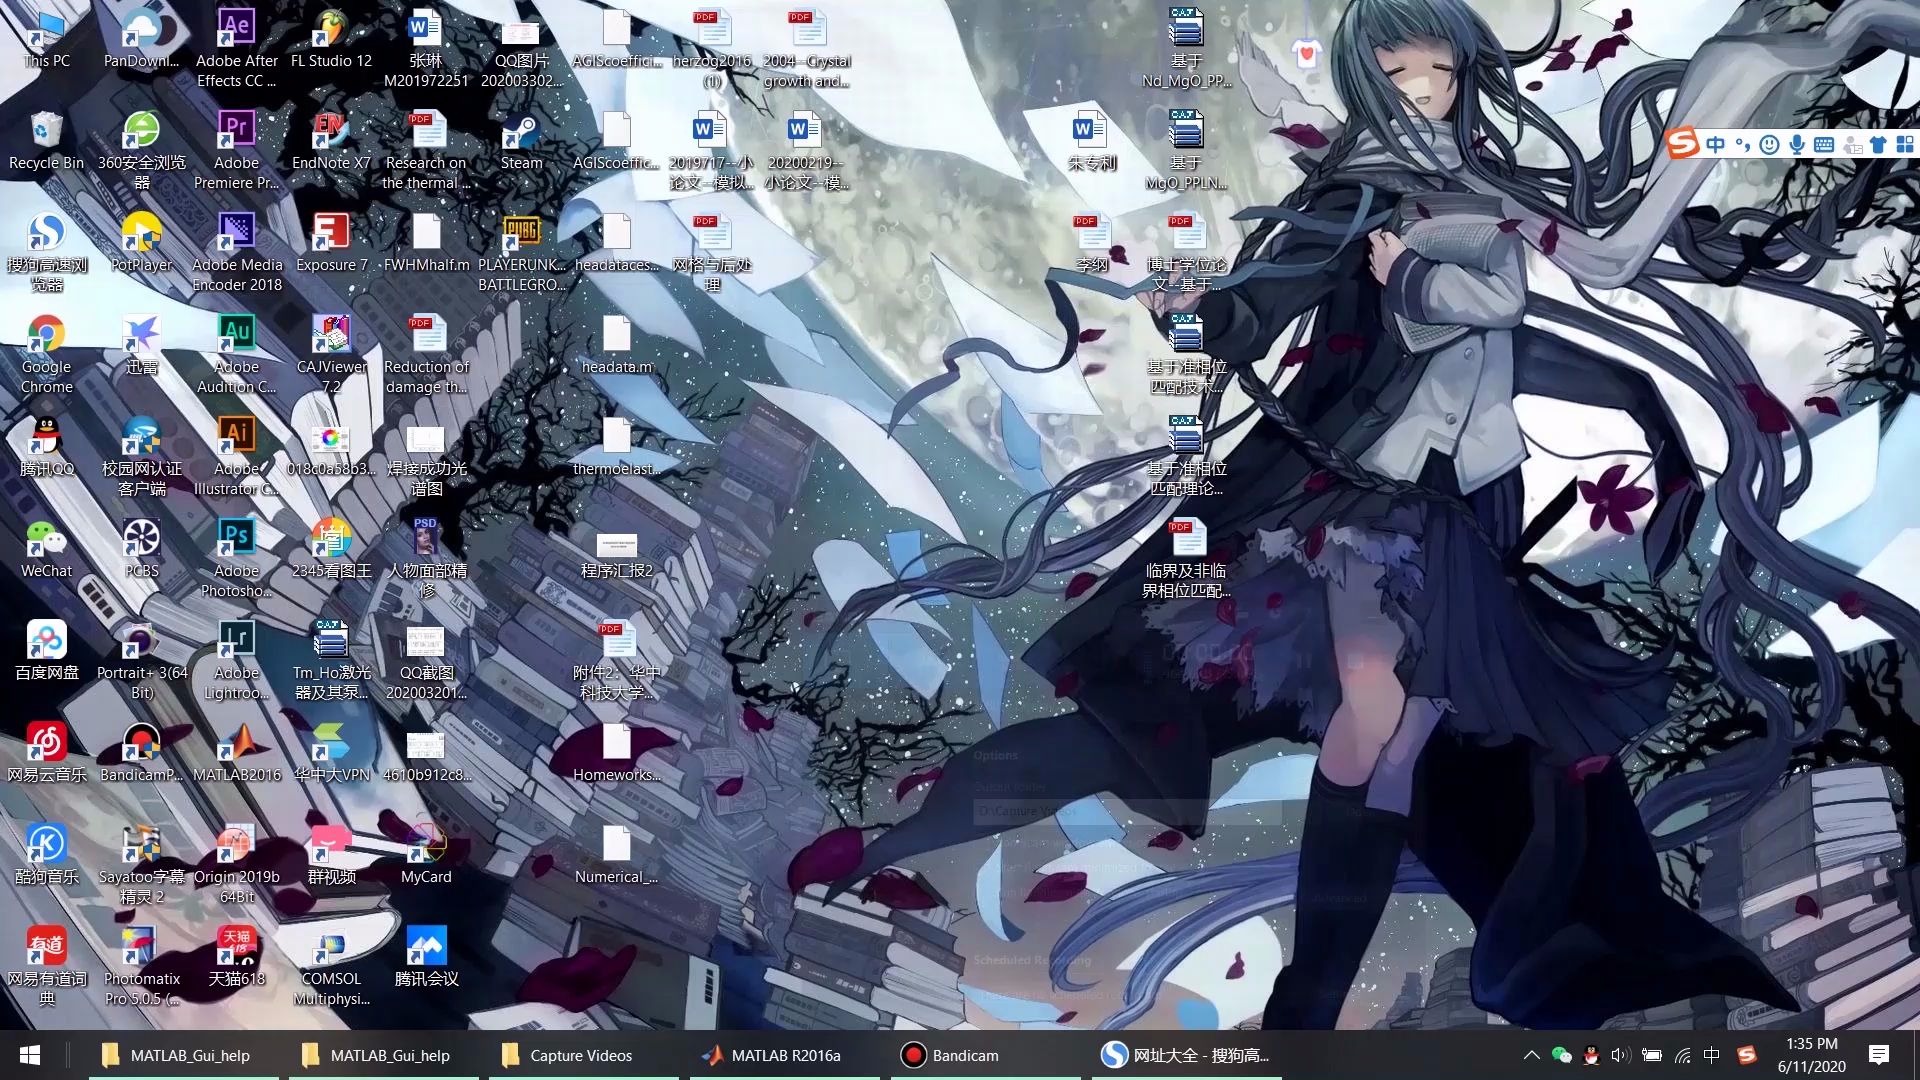Open the QQ tray icon

(1591, 1055)
